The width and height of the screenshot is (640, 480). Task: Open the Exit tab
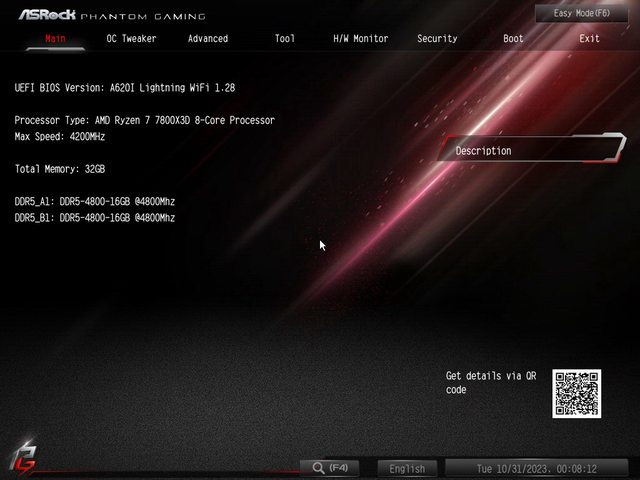(x=590, y=39)
